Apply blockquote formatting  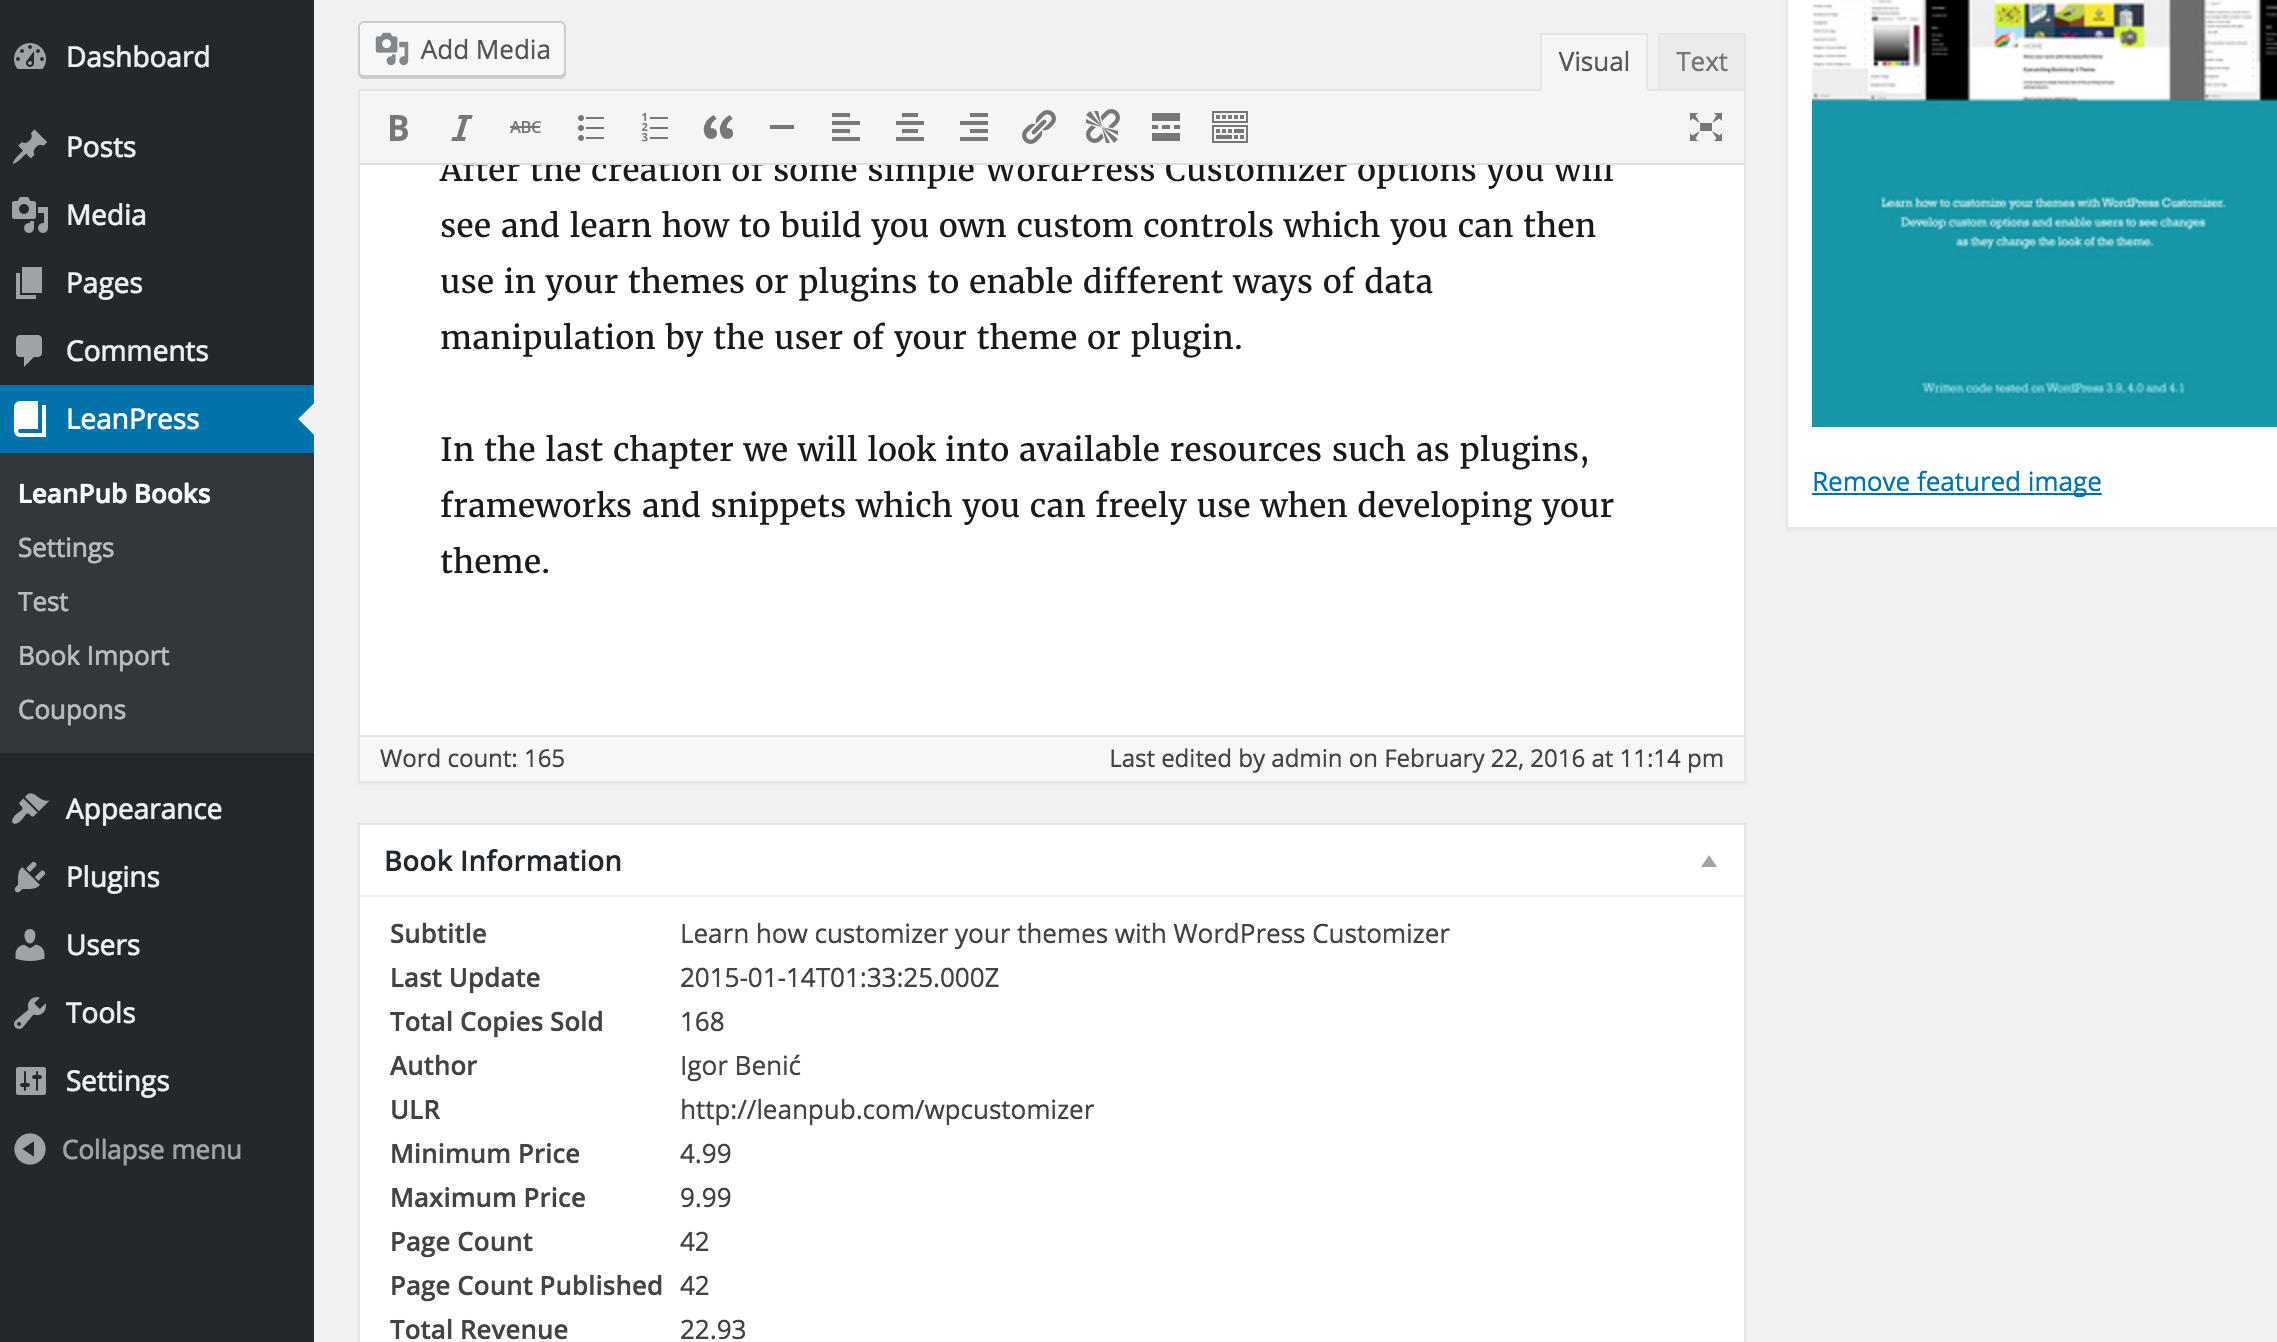click(718, 127)
